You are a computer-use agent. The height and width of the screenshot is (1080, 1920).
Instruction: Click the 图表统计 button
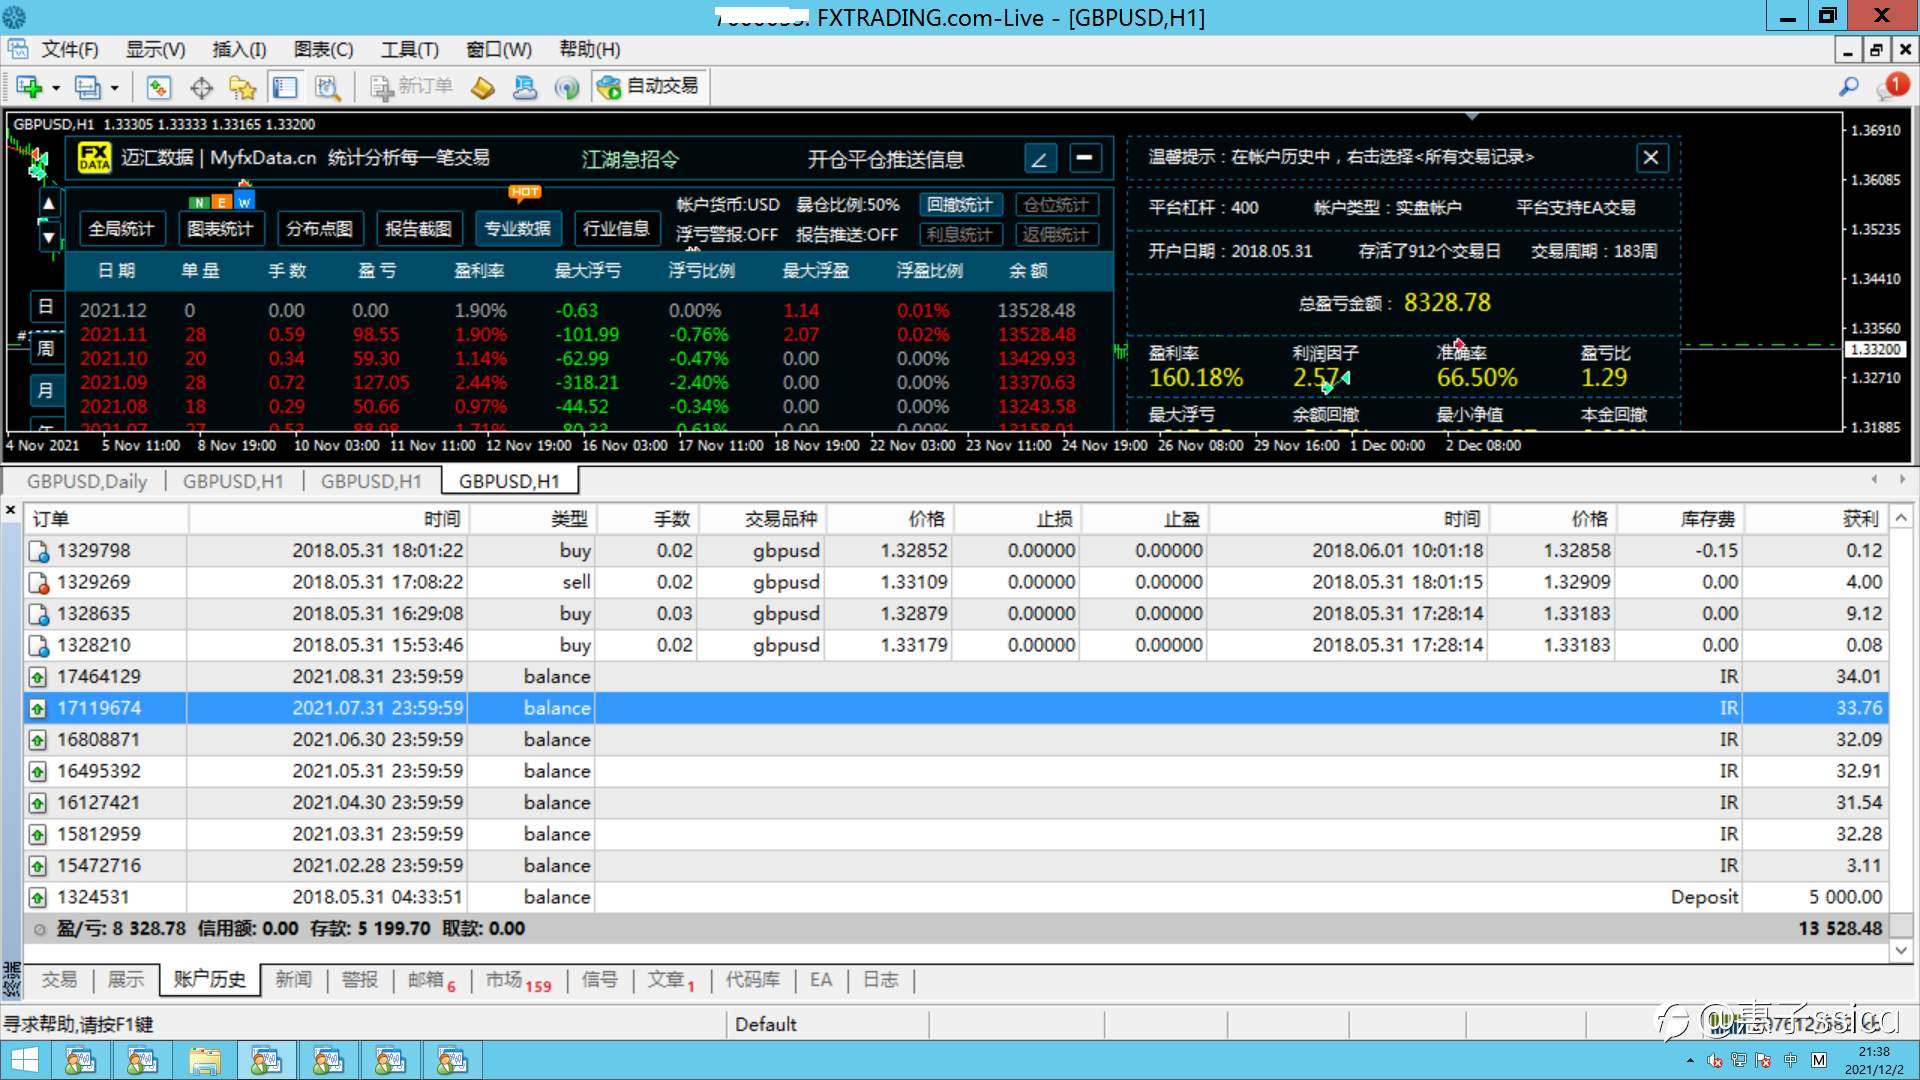(x=220, y=229)
